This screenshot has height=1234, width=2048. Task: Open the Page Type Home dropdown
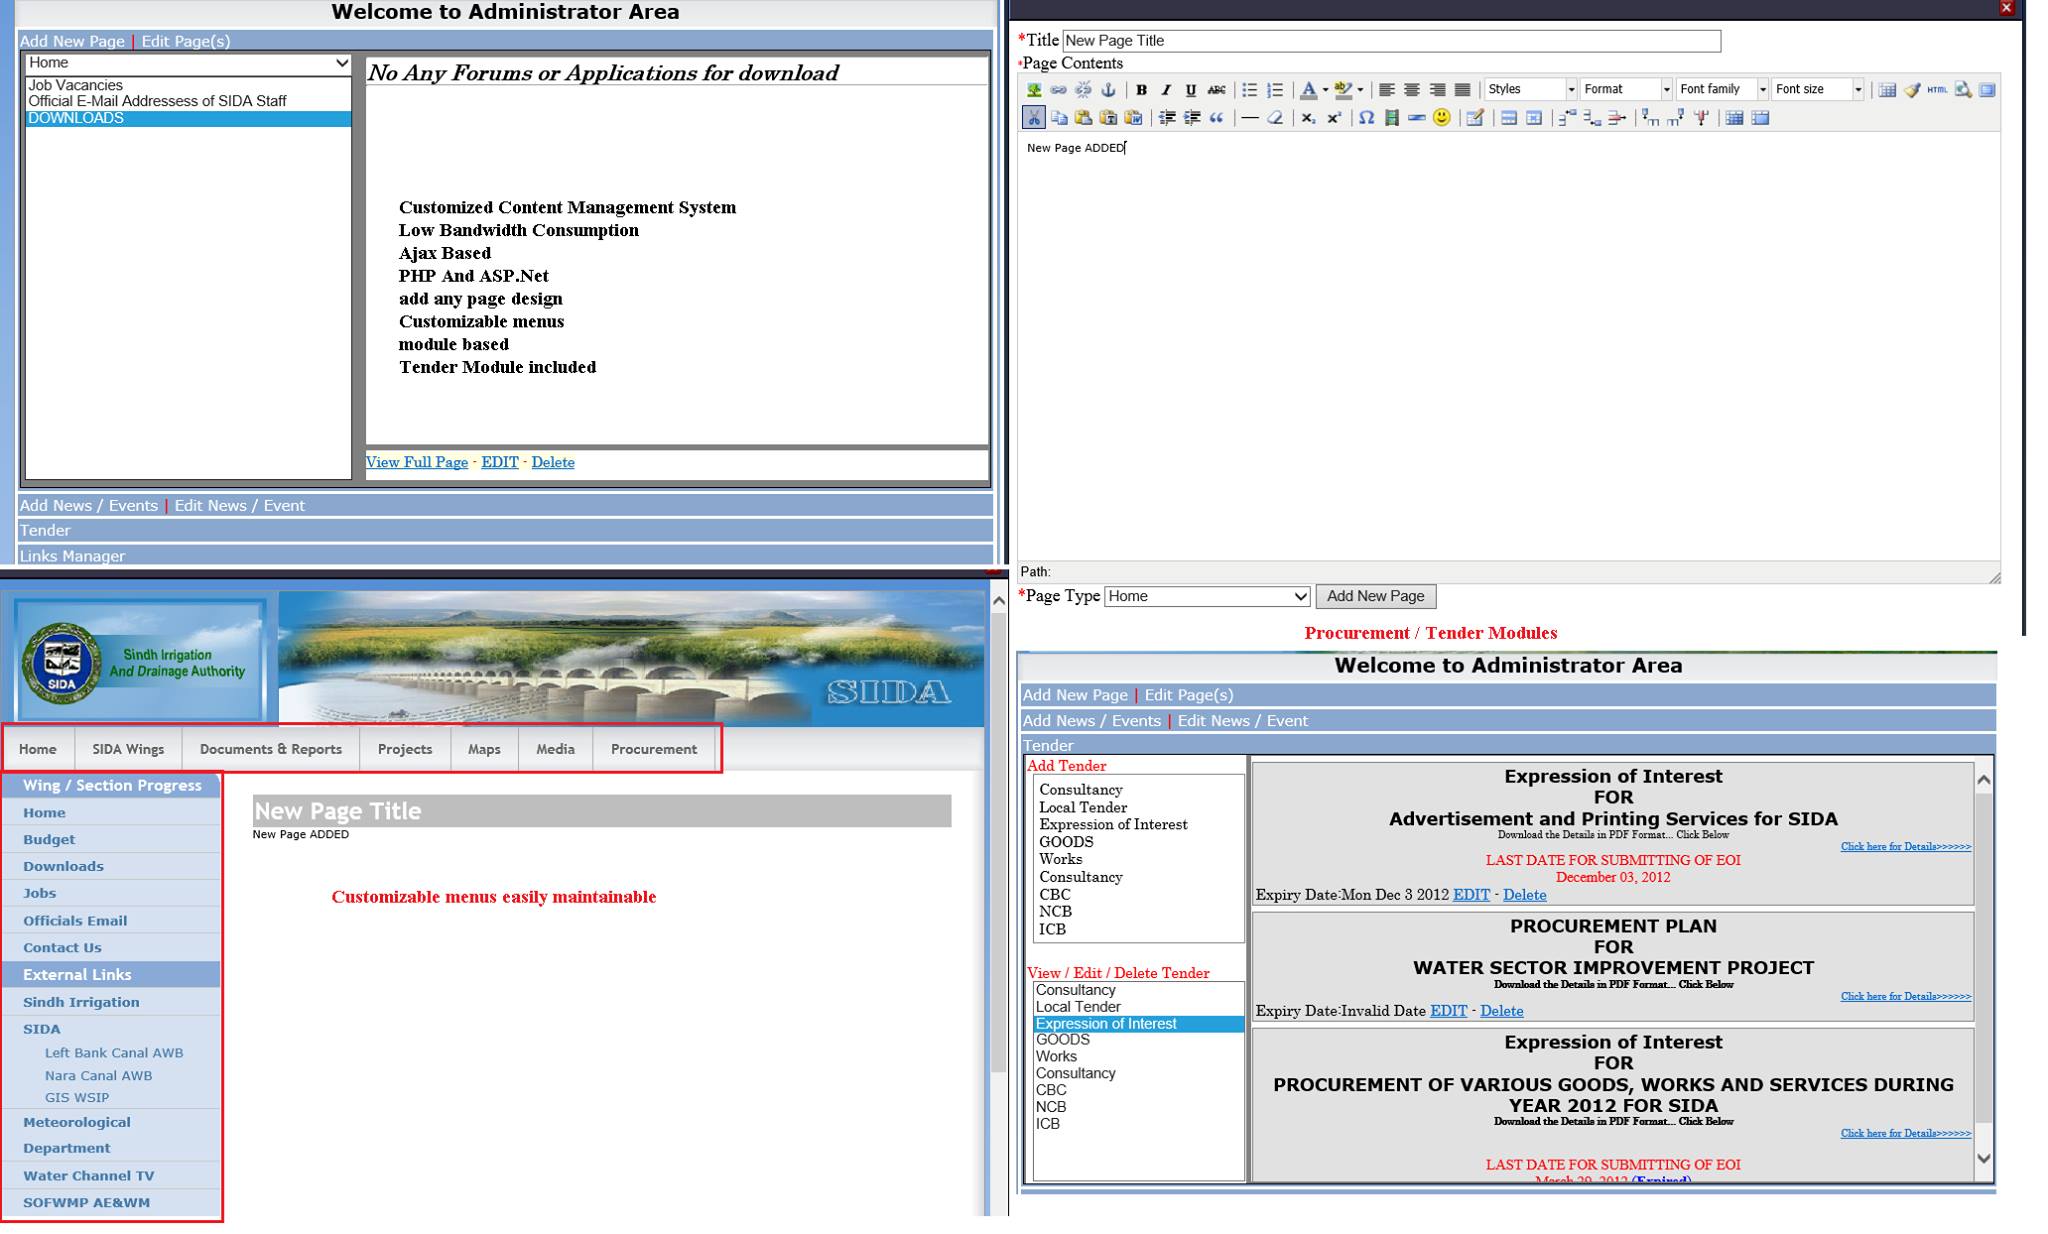[x=1207, y=596]
